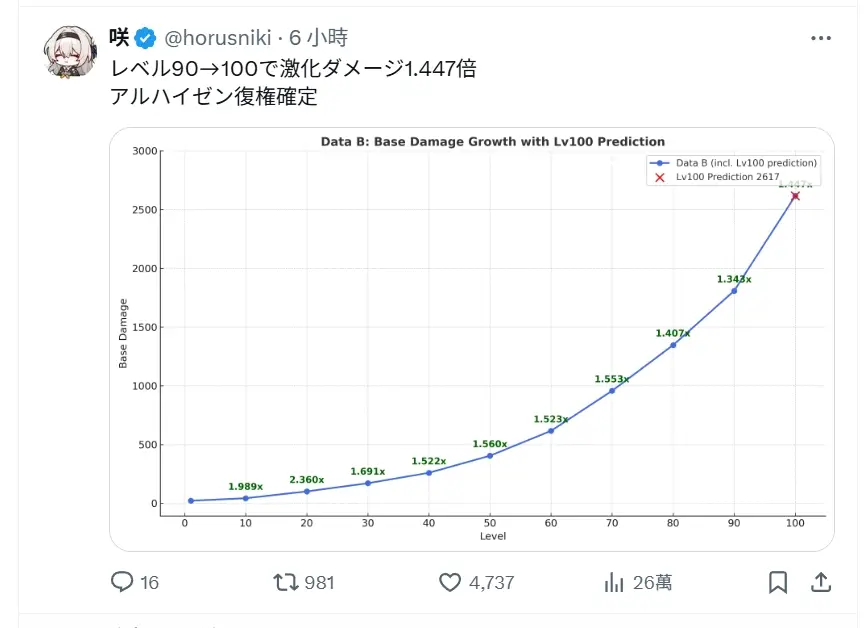Click the reply speech bubble icon

(122, 582)
